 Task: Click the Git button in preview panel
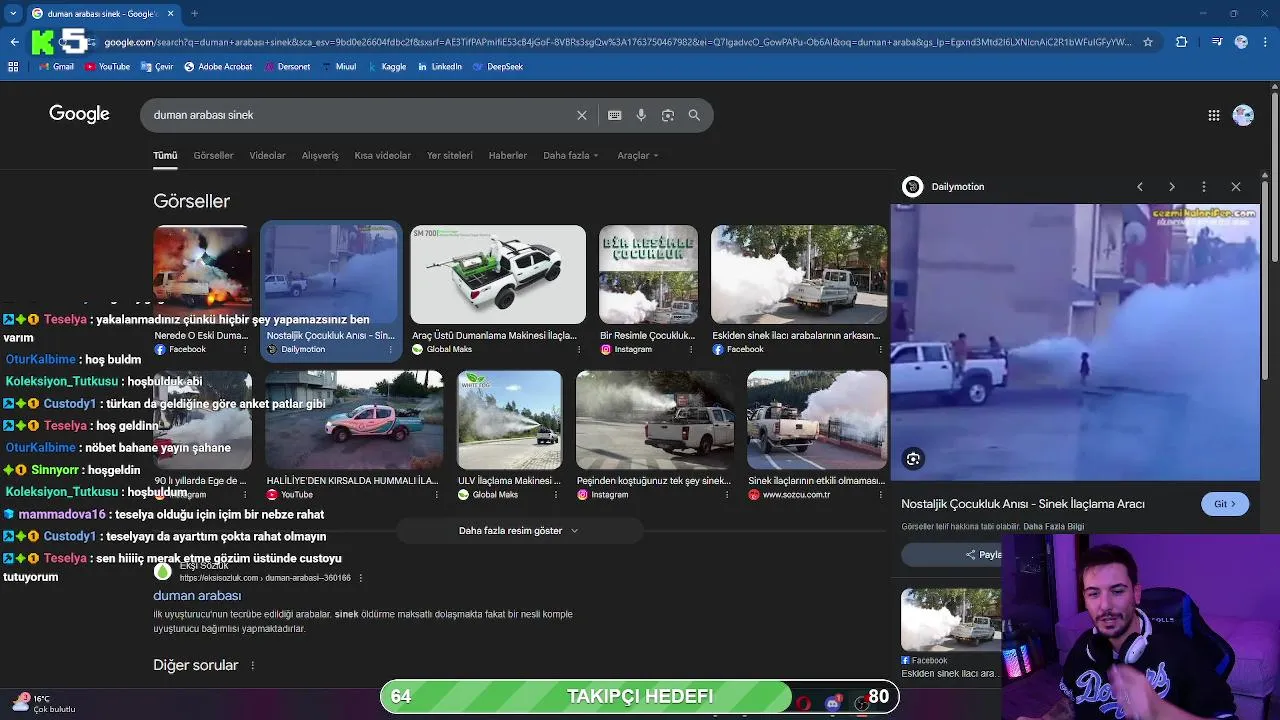coord(1225,504)
